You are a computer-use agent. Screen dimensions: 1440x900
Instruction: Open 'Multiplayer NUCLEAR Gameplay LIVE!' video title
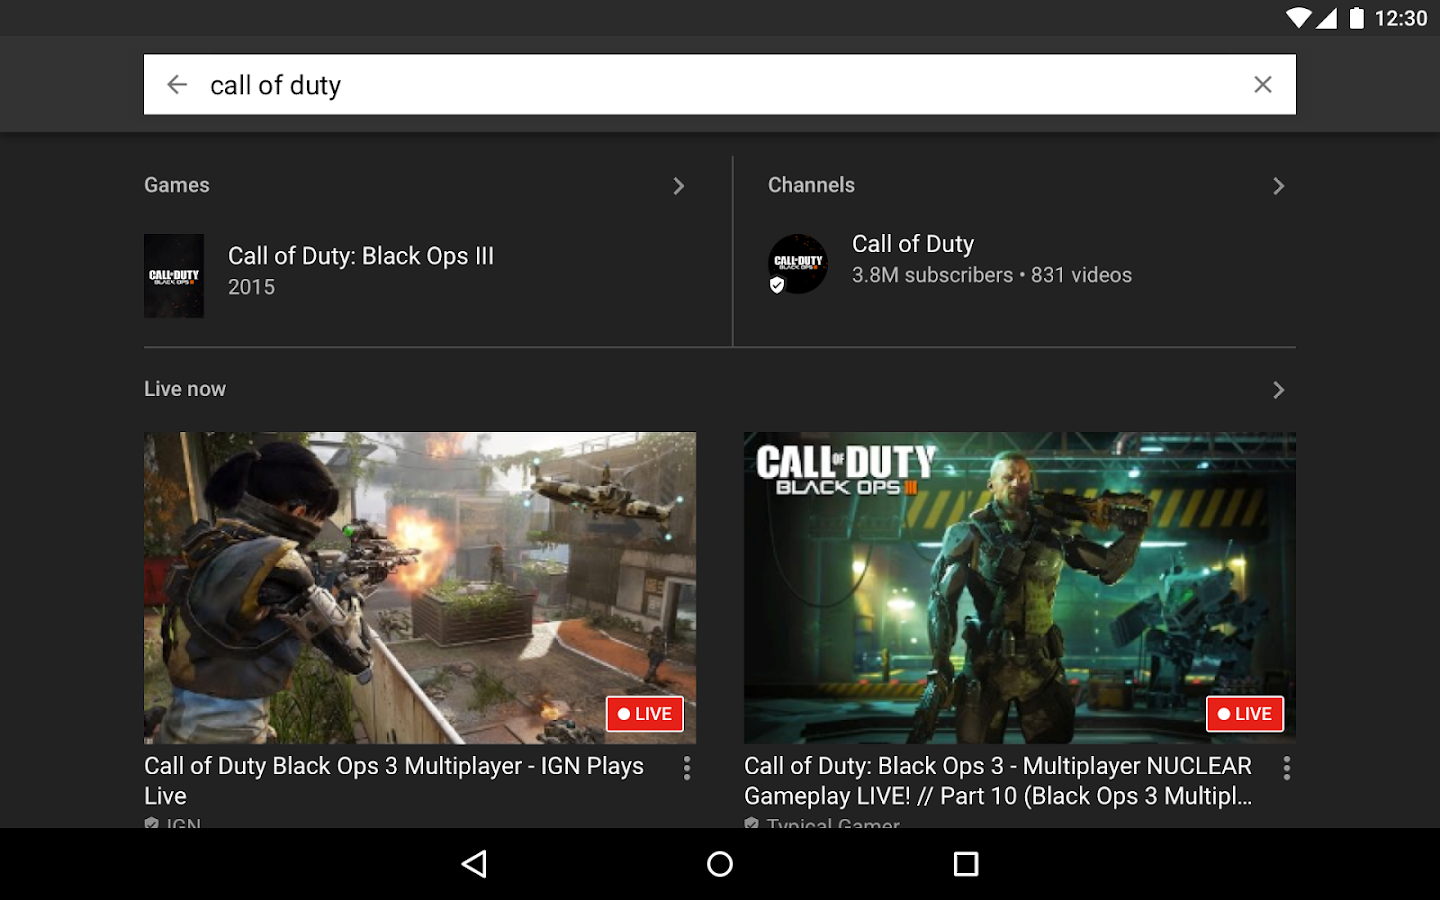[x=998, y=781]
